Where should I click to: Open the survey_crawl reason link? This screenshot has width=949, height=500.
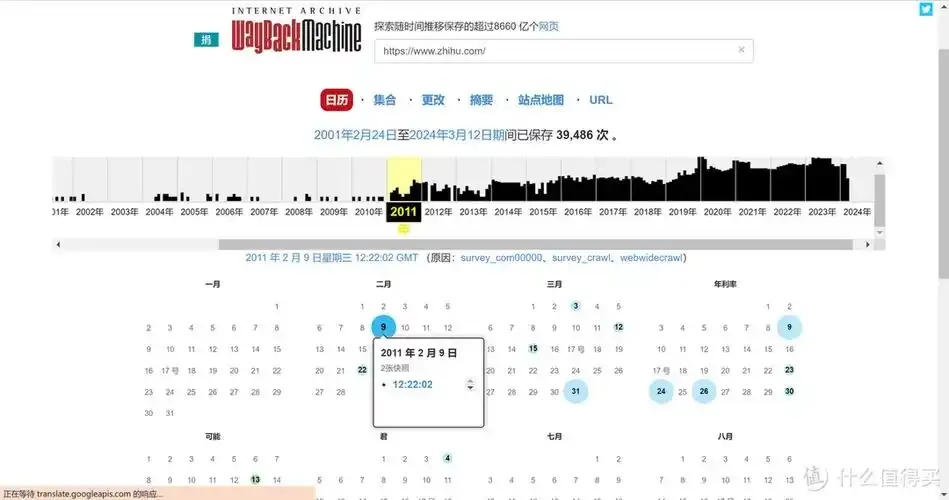coord(581,258)
